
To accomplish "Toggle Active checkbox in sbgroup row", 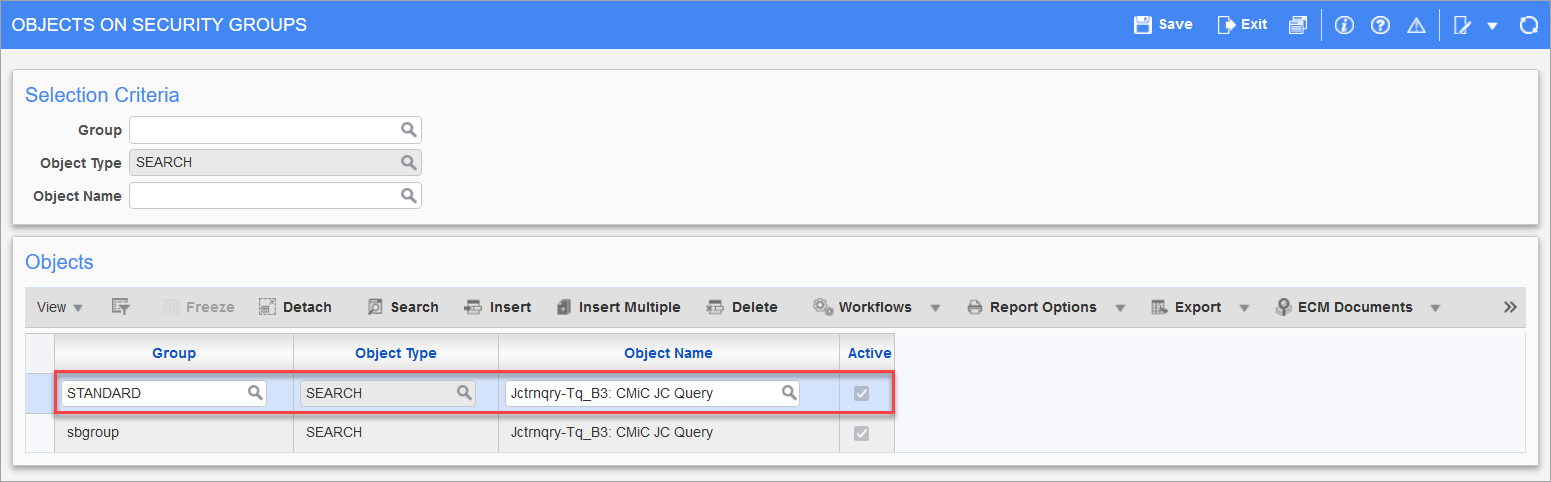I will 860,434.
